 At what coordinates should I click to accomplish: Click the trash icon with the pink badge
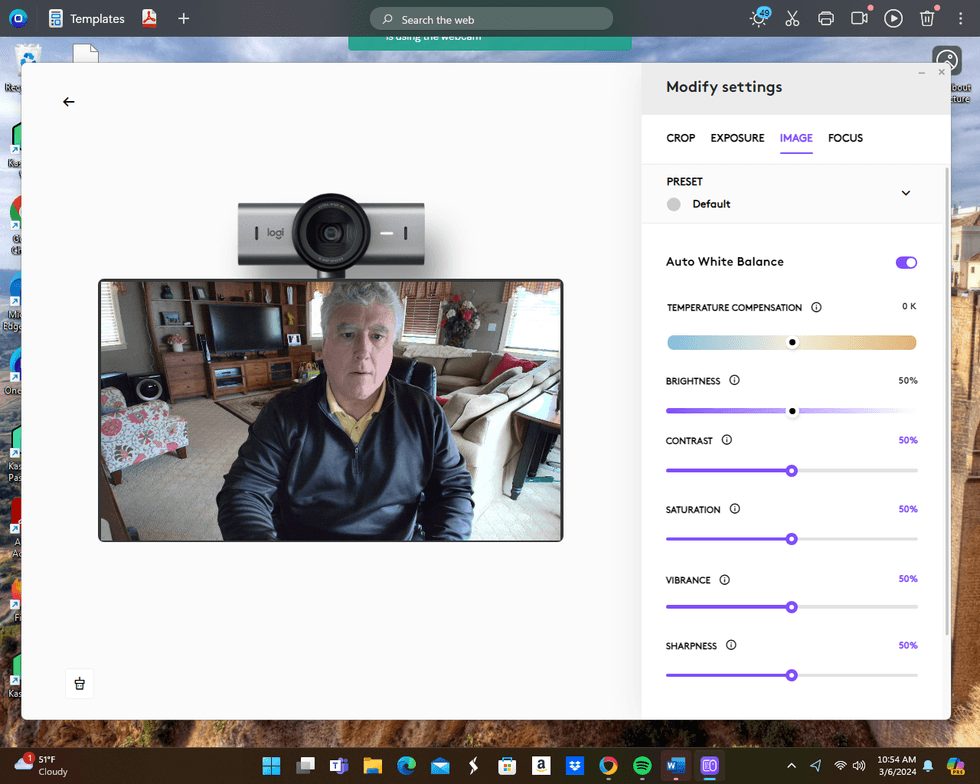tap(926, 17)
